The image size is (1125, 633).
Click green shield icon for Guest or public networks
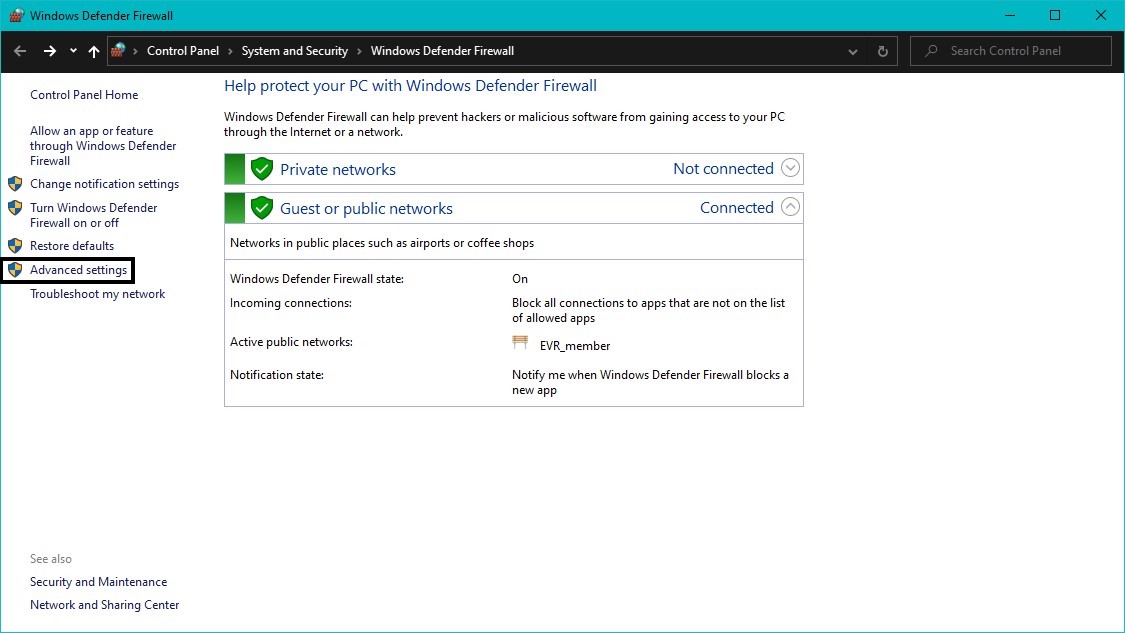(x=262, y=207)
